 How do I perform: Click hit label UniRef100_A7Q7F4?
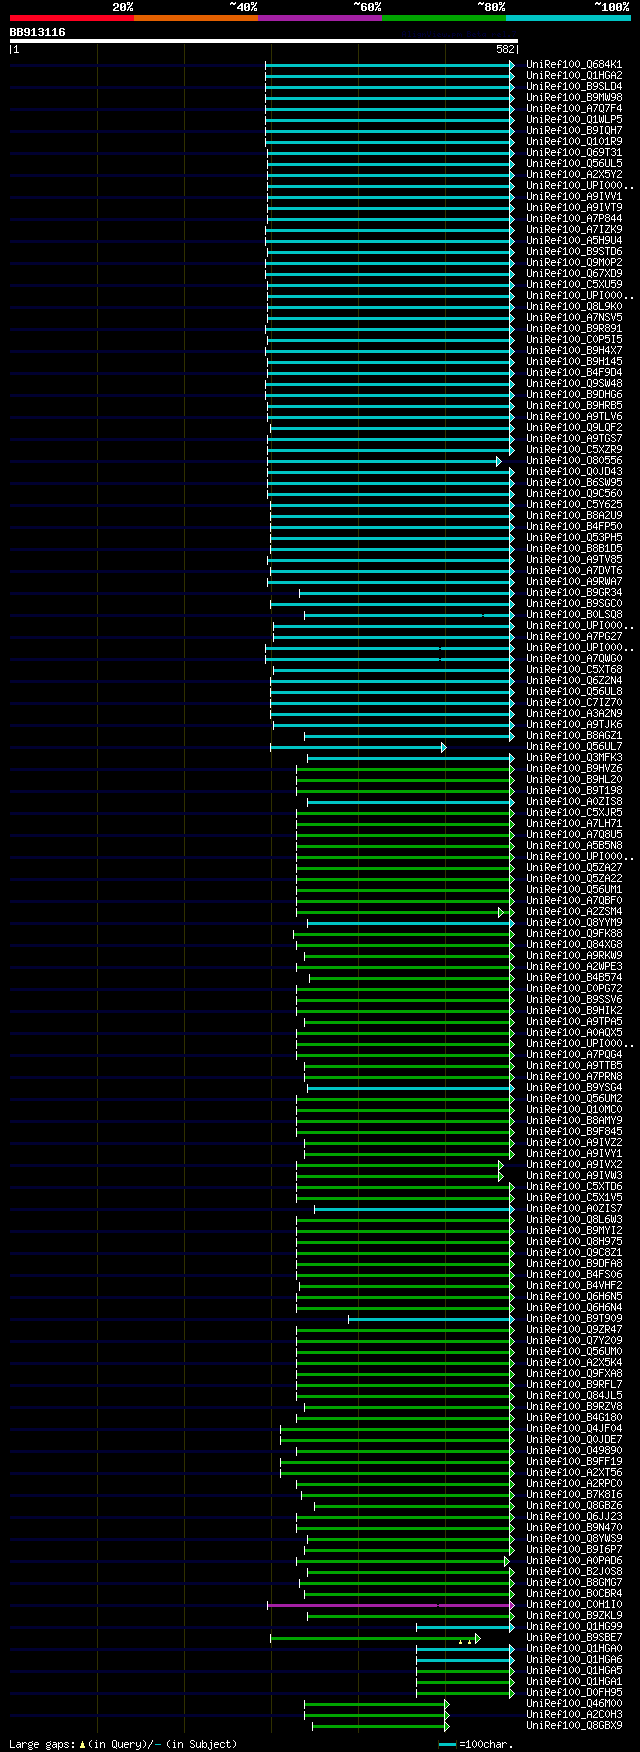pos(574,109)
